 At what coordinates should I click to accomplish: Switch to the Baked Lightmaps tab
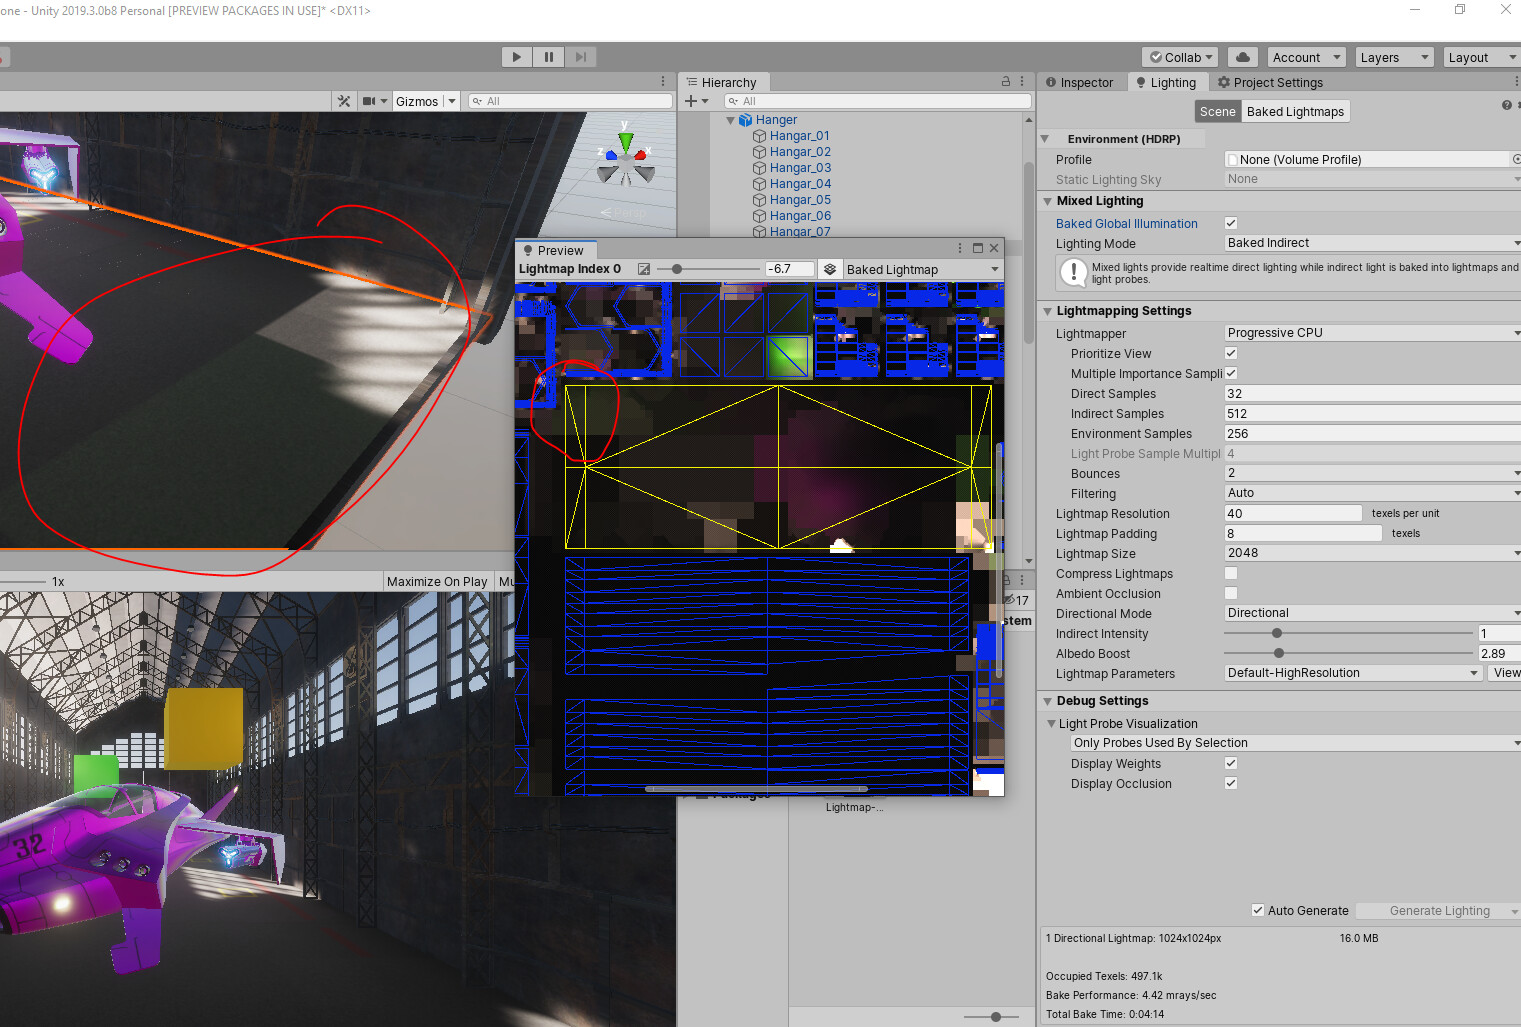pyautogui.click(x=1295, y=111)
